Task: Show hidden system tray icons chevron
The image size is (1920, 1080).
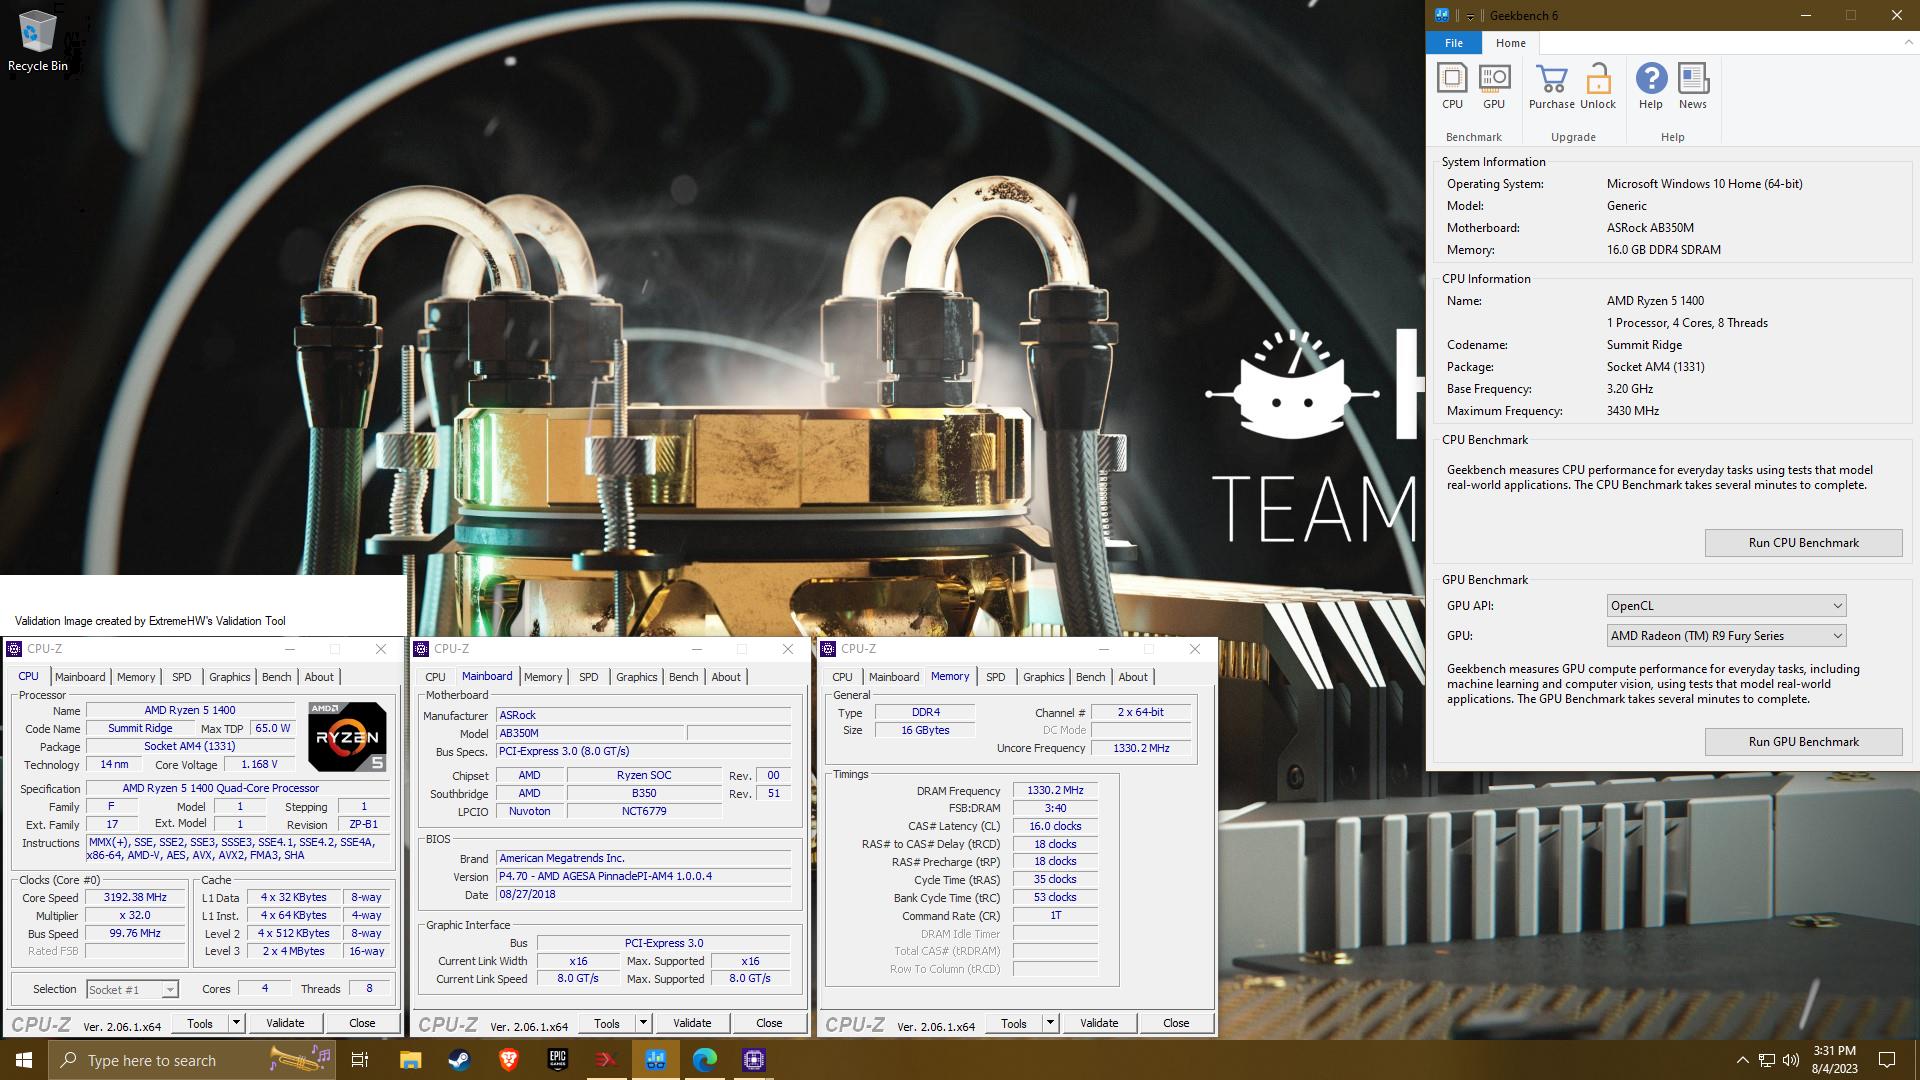Action: 1742,1060
